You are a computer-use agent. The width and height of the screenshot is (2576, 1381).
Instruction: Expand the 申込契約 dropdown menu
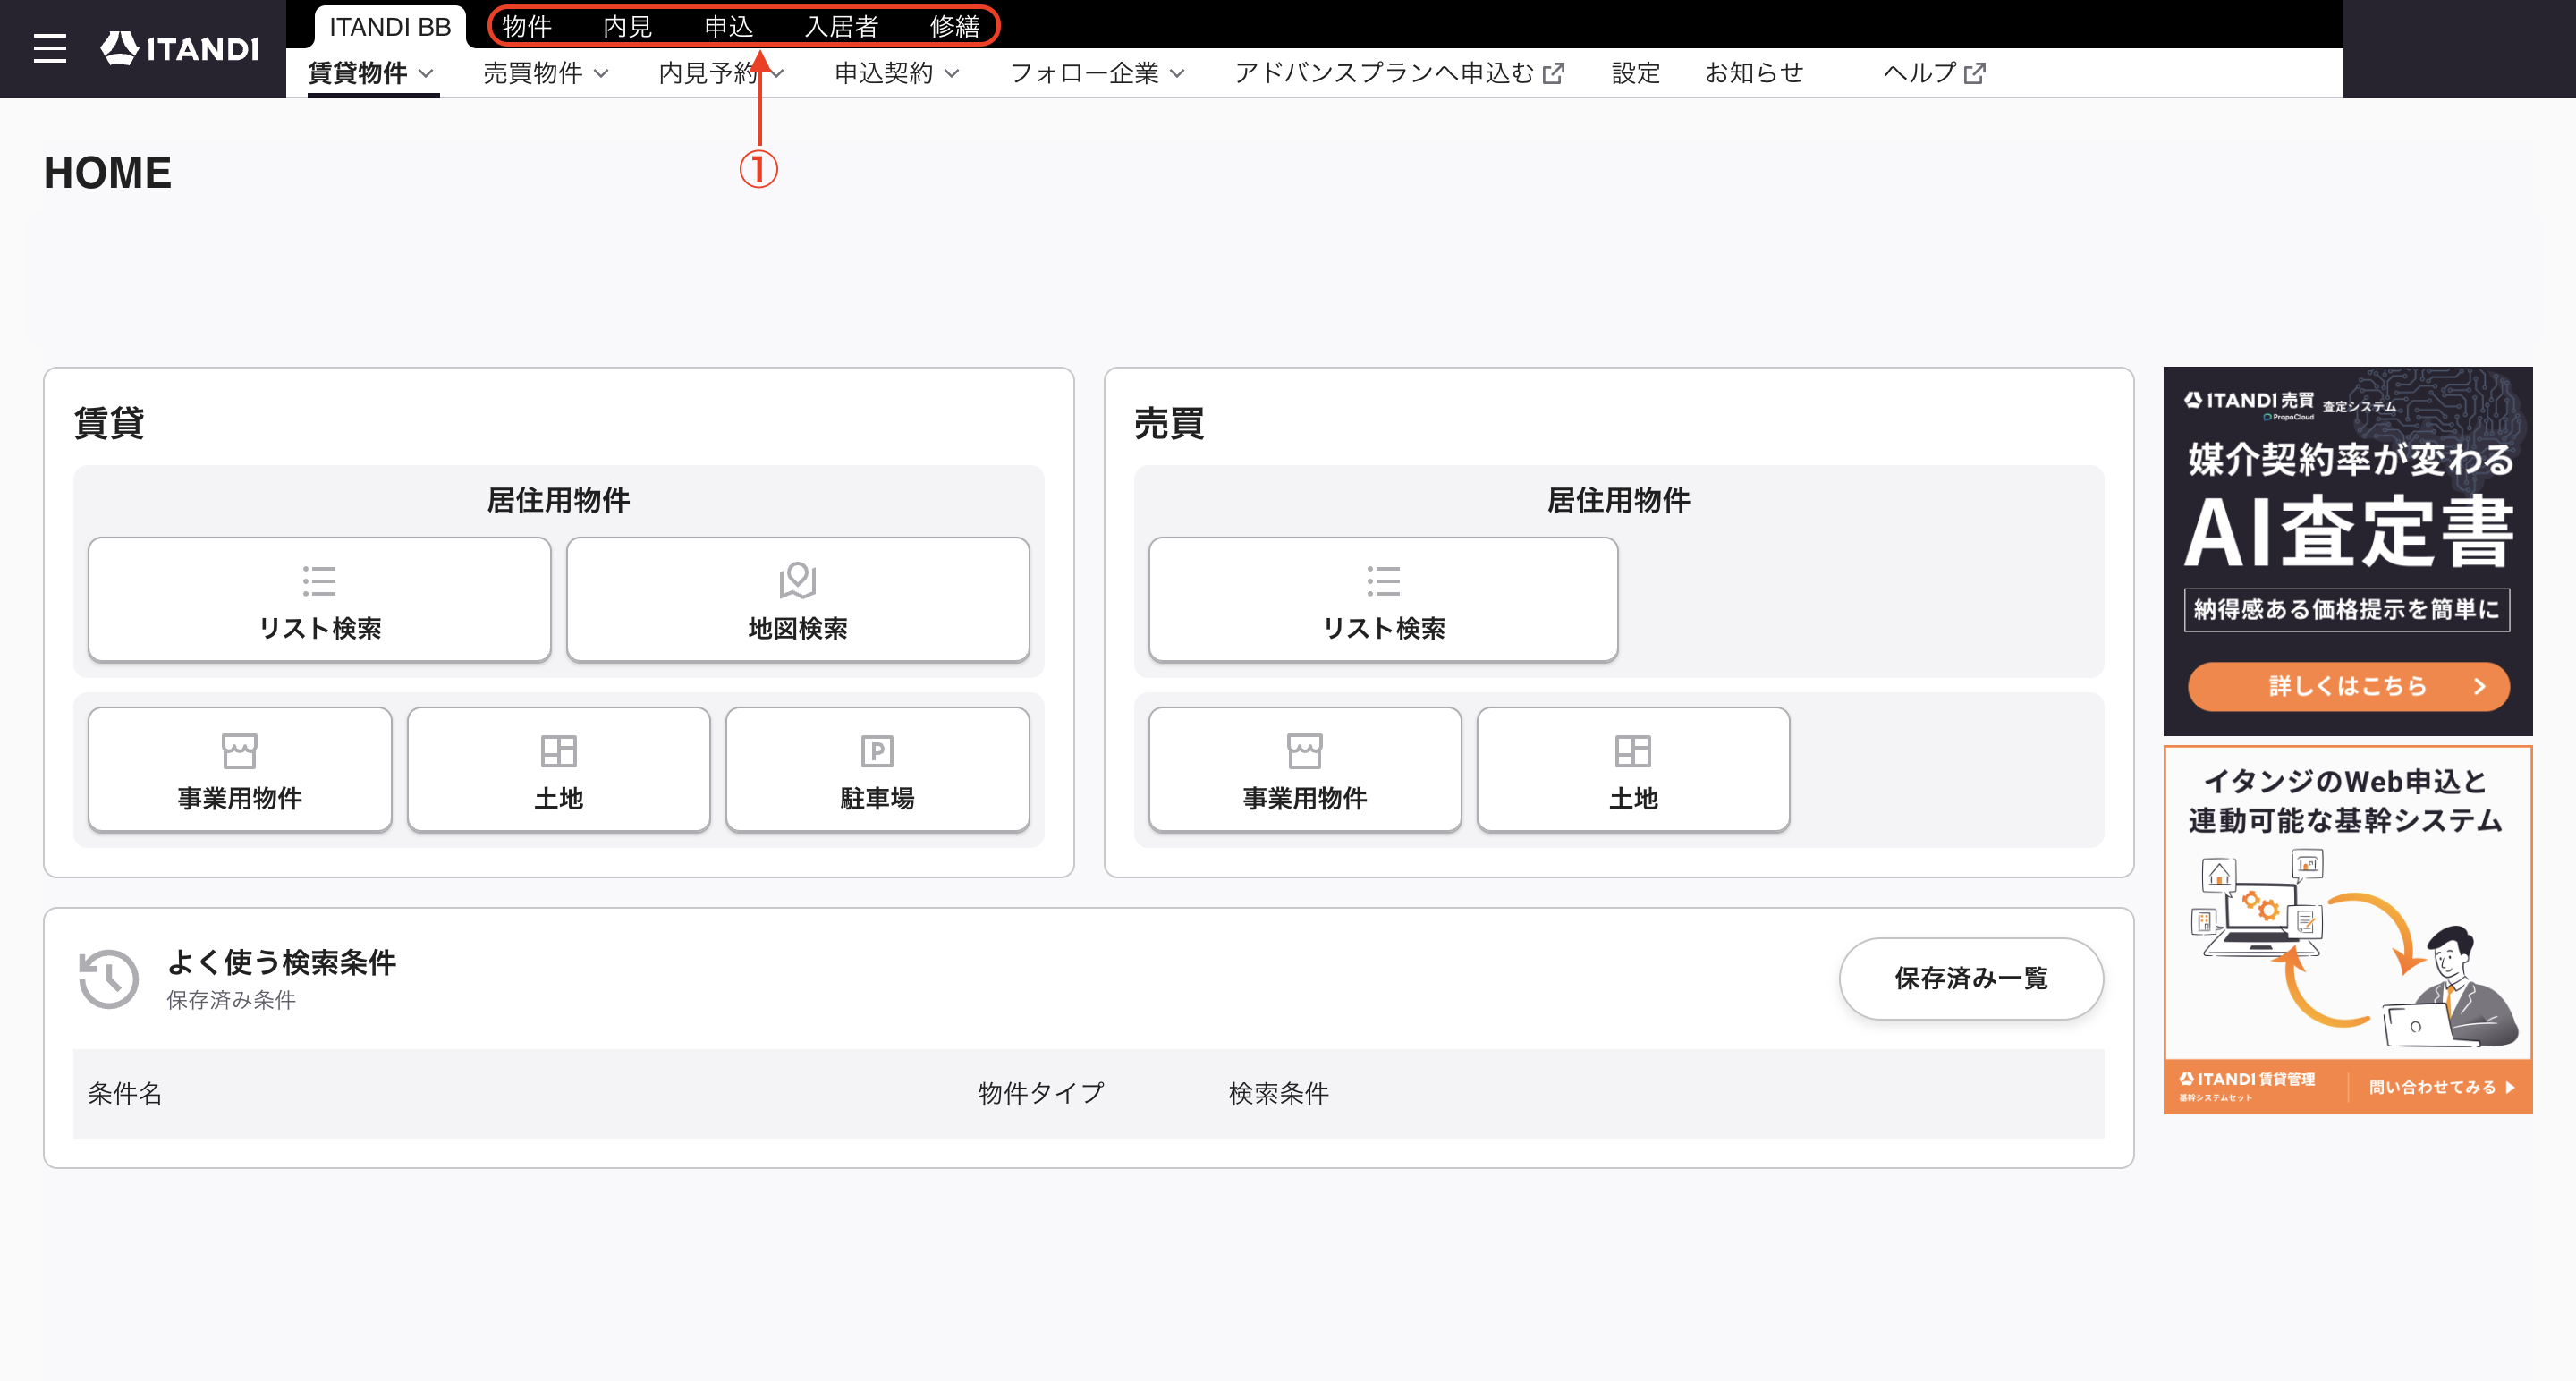(x=897, y=73)
